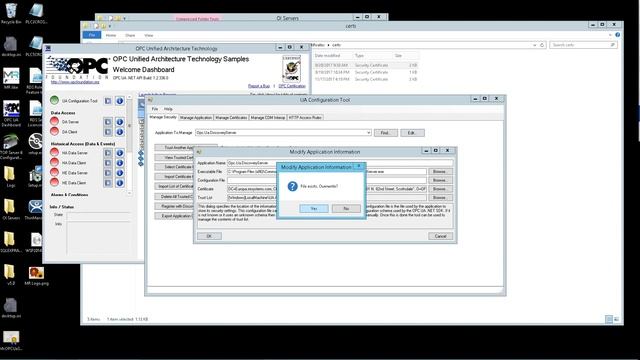Open the File tab in certs Explorer
Screen dimensions: 640x360
point(92,35)
